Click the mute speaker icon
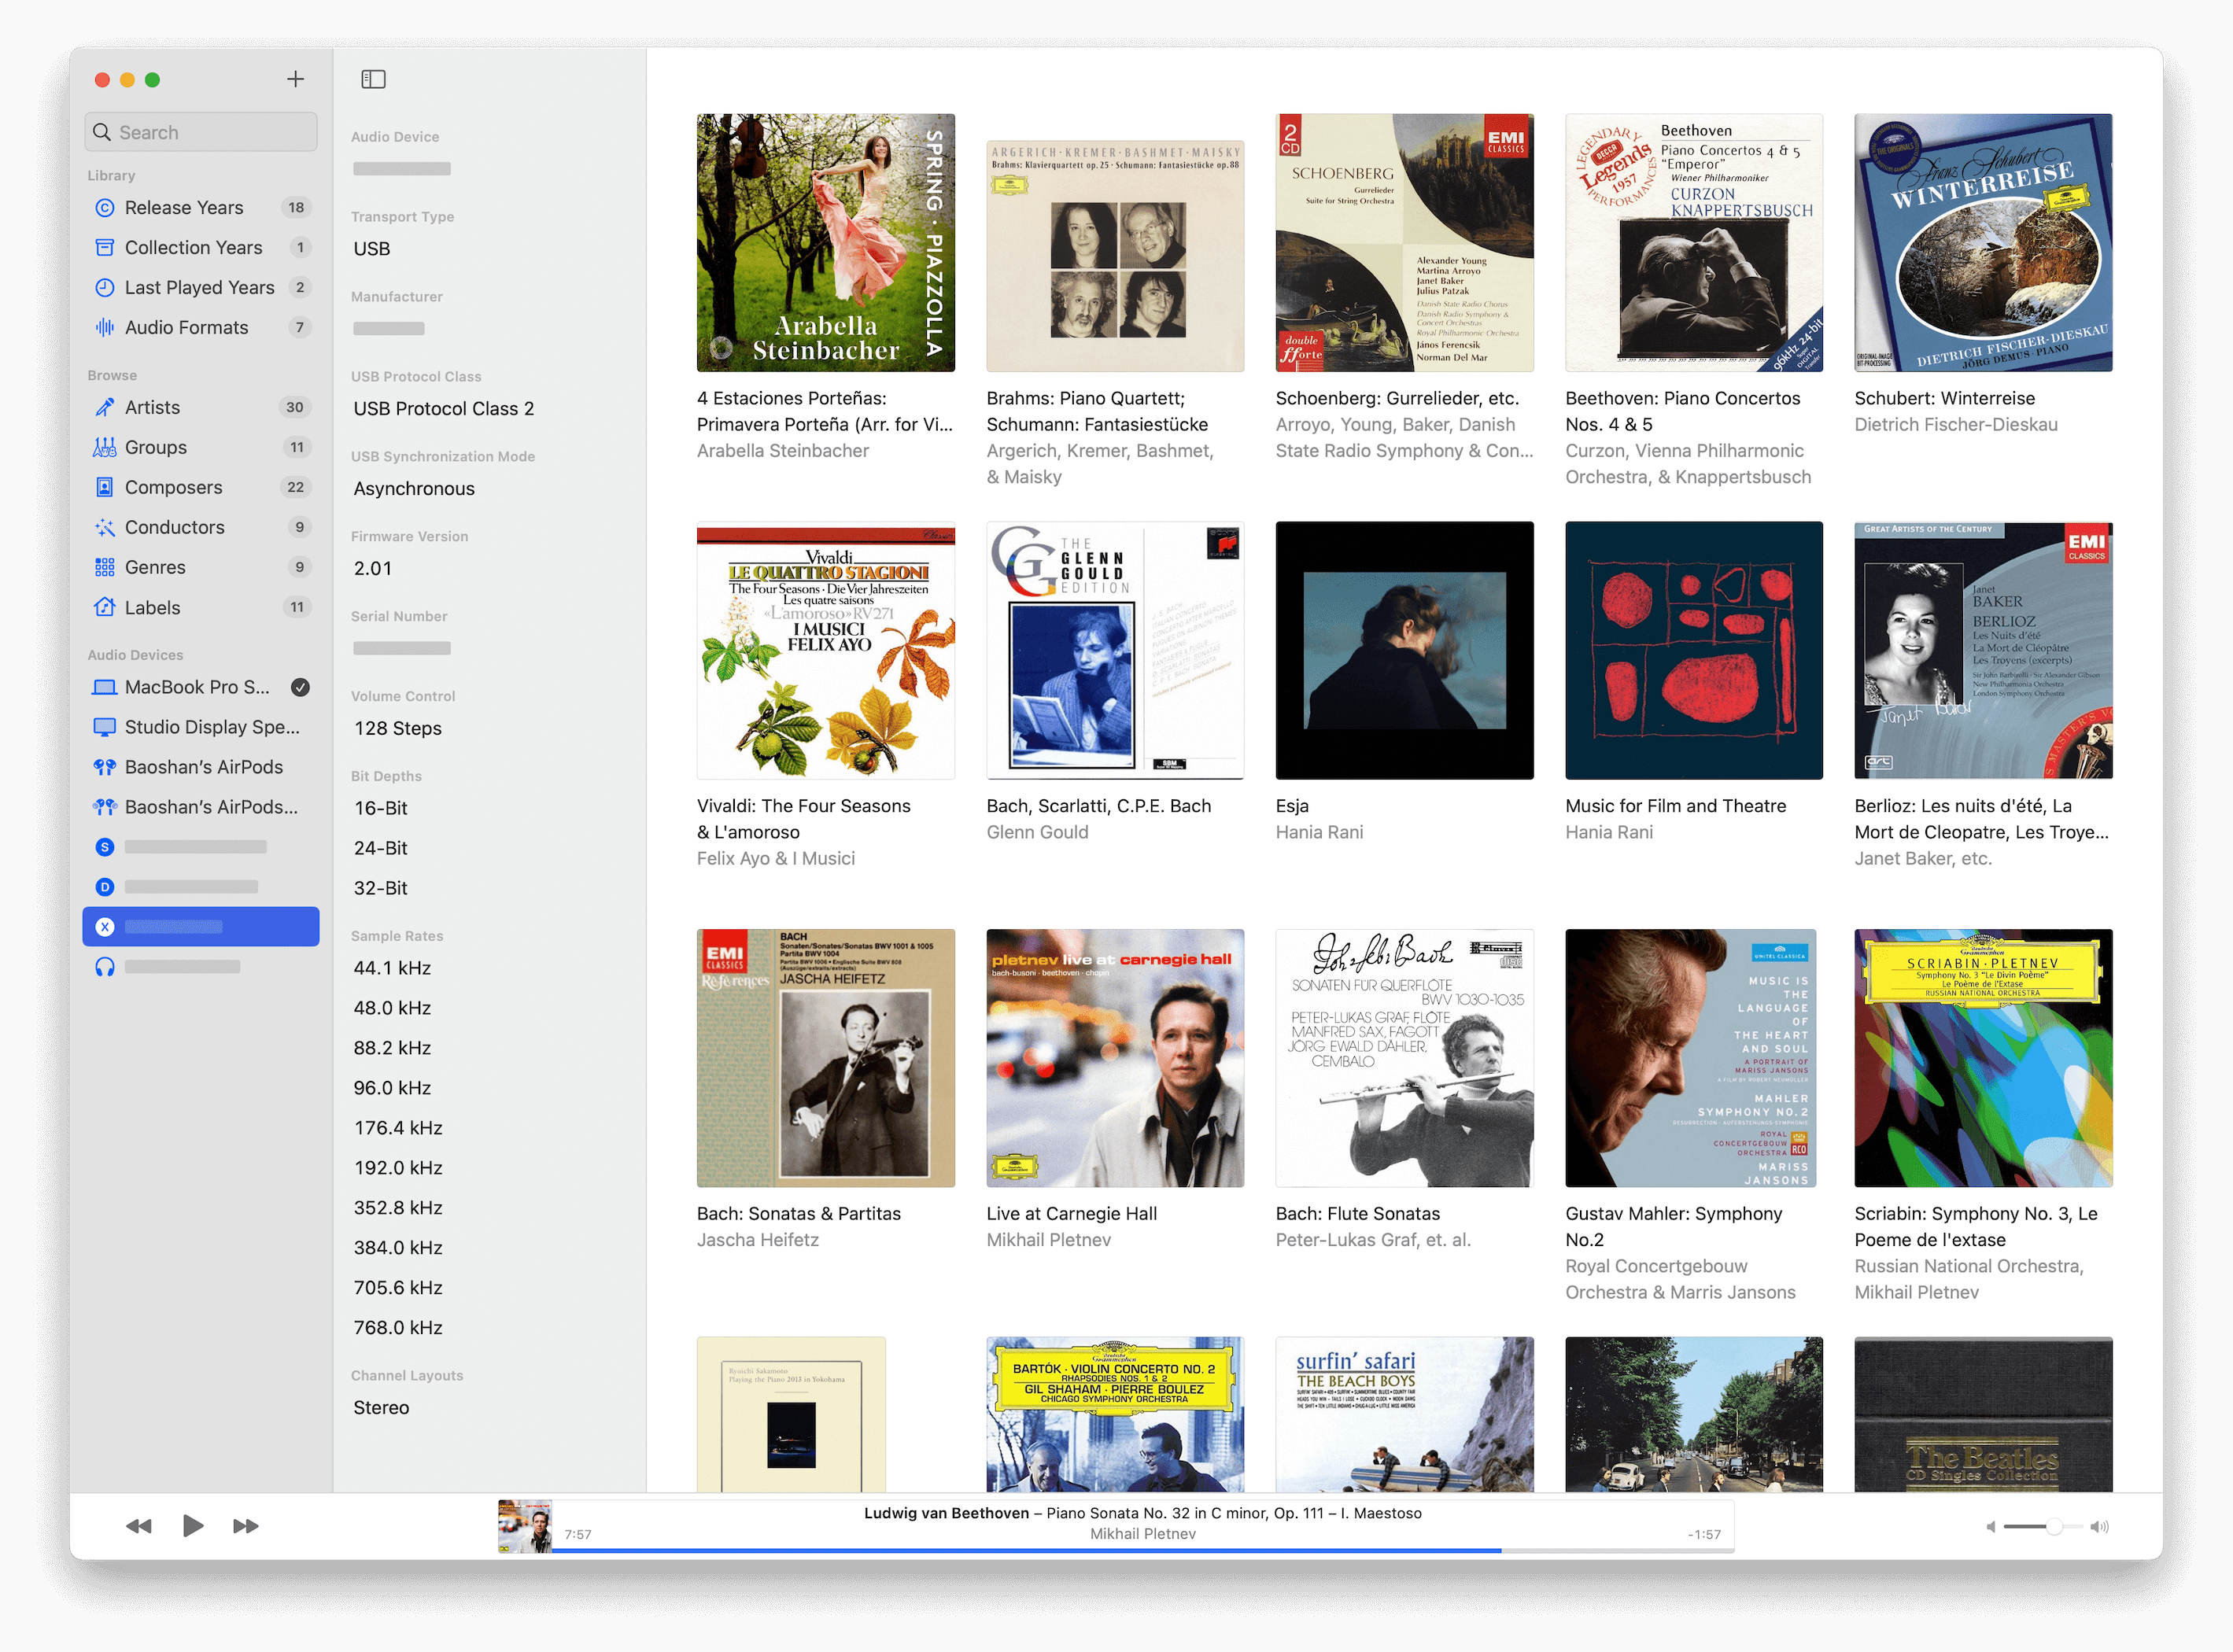The width and height of the screenshot is (2233, 1652). coord(1990,1527)
